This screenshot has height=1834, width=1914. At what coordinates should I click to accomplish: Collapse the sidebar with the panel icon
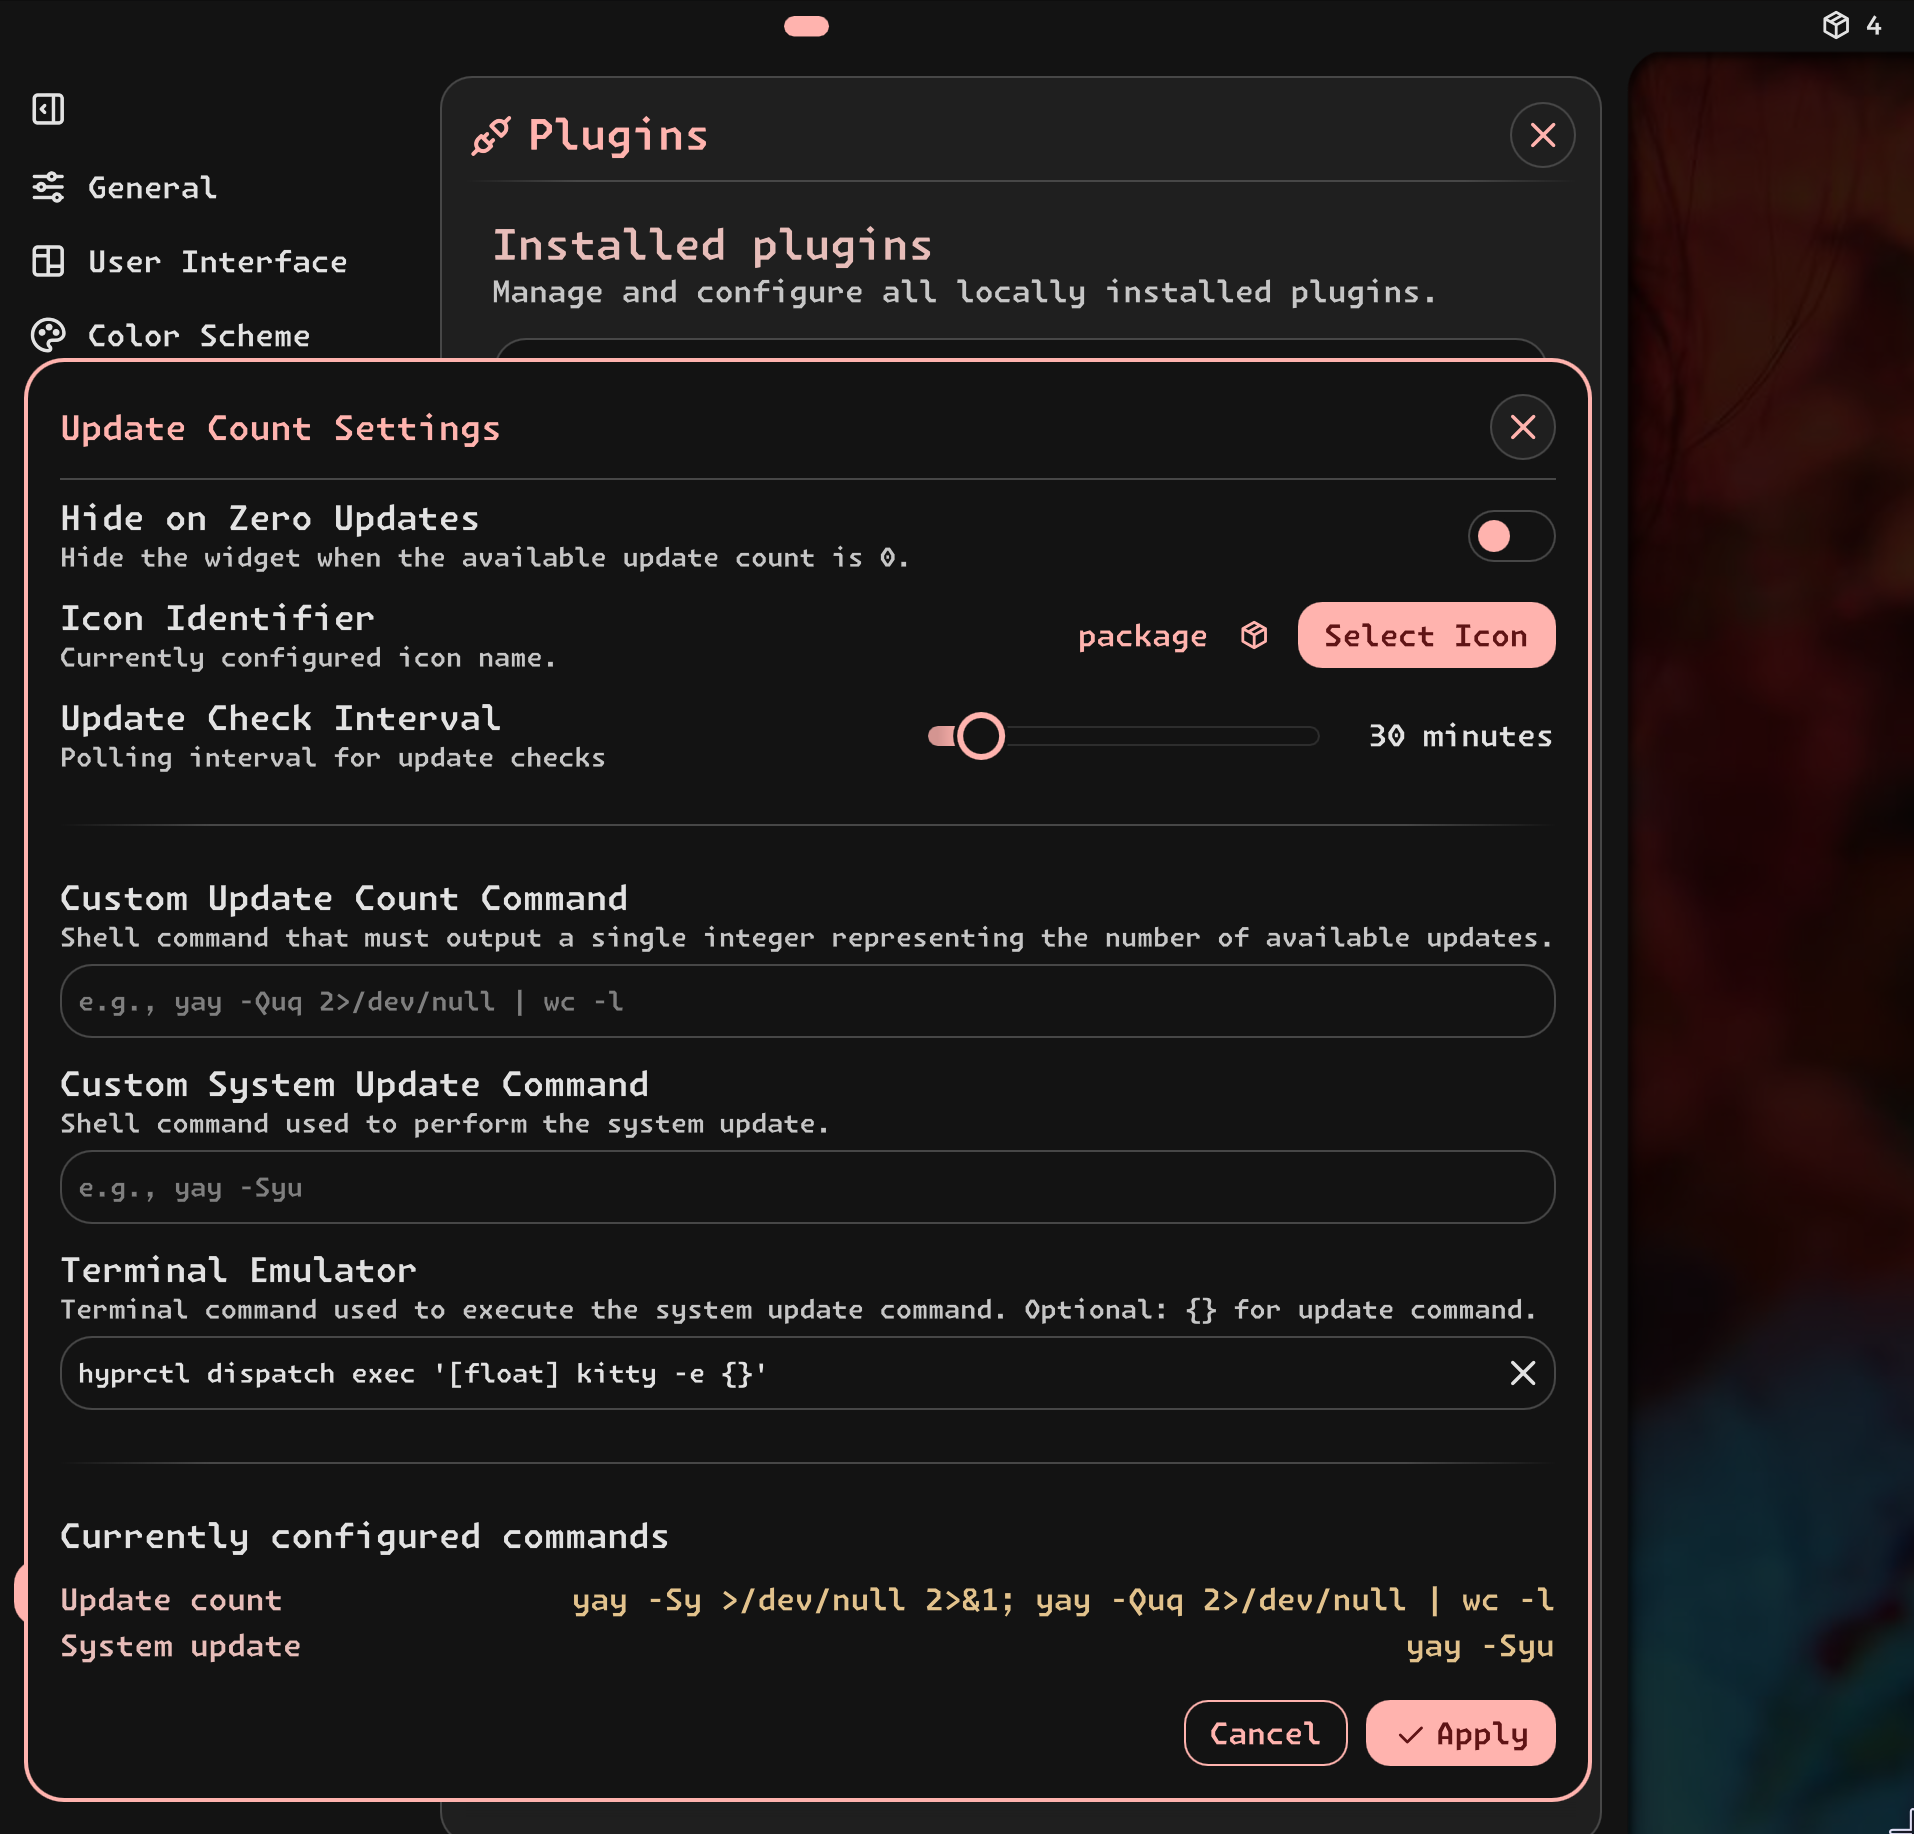point(48,109)
